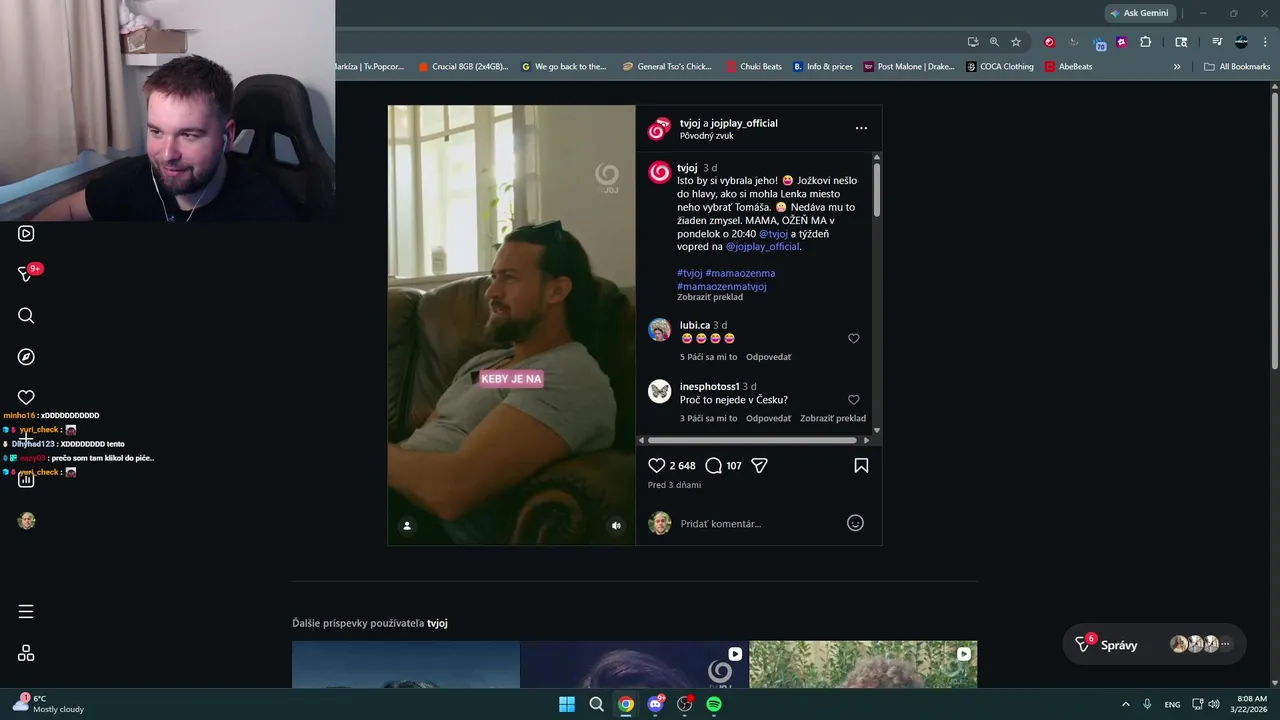The height and width of the screenshot is (720, 1280).
Task: Reply to lubi.ca via Odpovedať
Action: [x=768, y=357]
